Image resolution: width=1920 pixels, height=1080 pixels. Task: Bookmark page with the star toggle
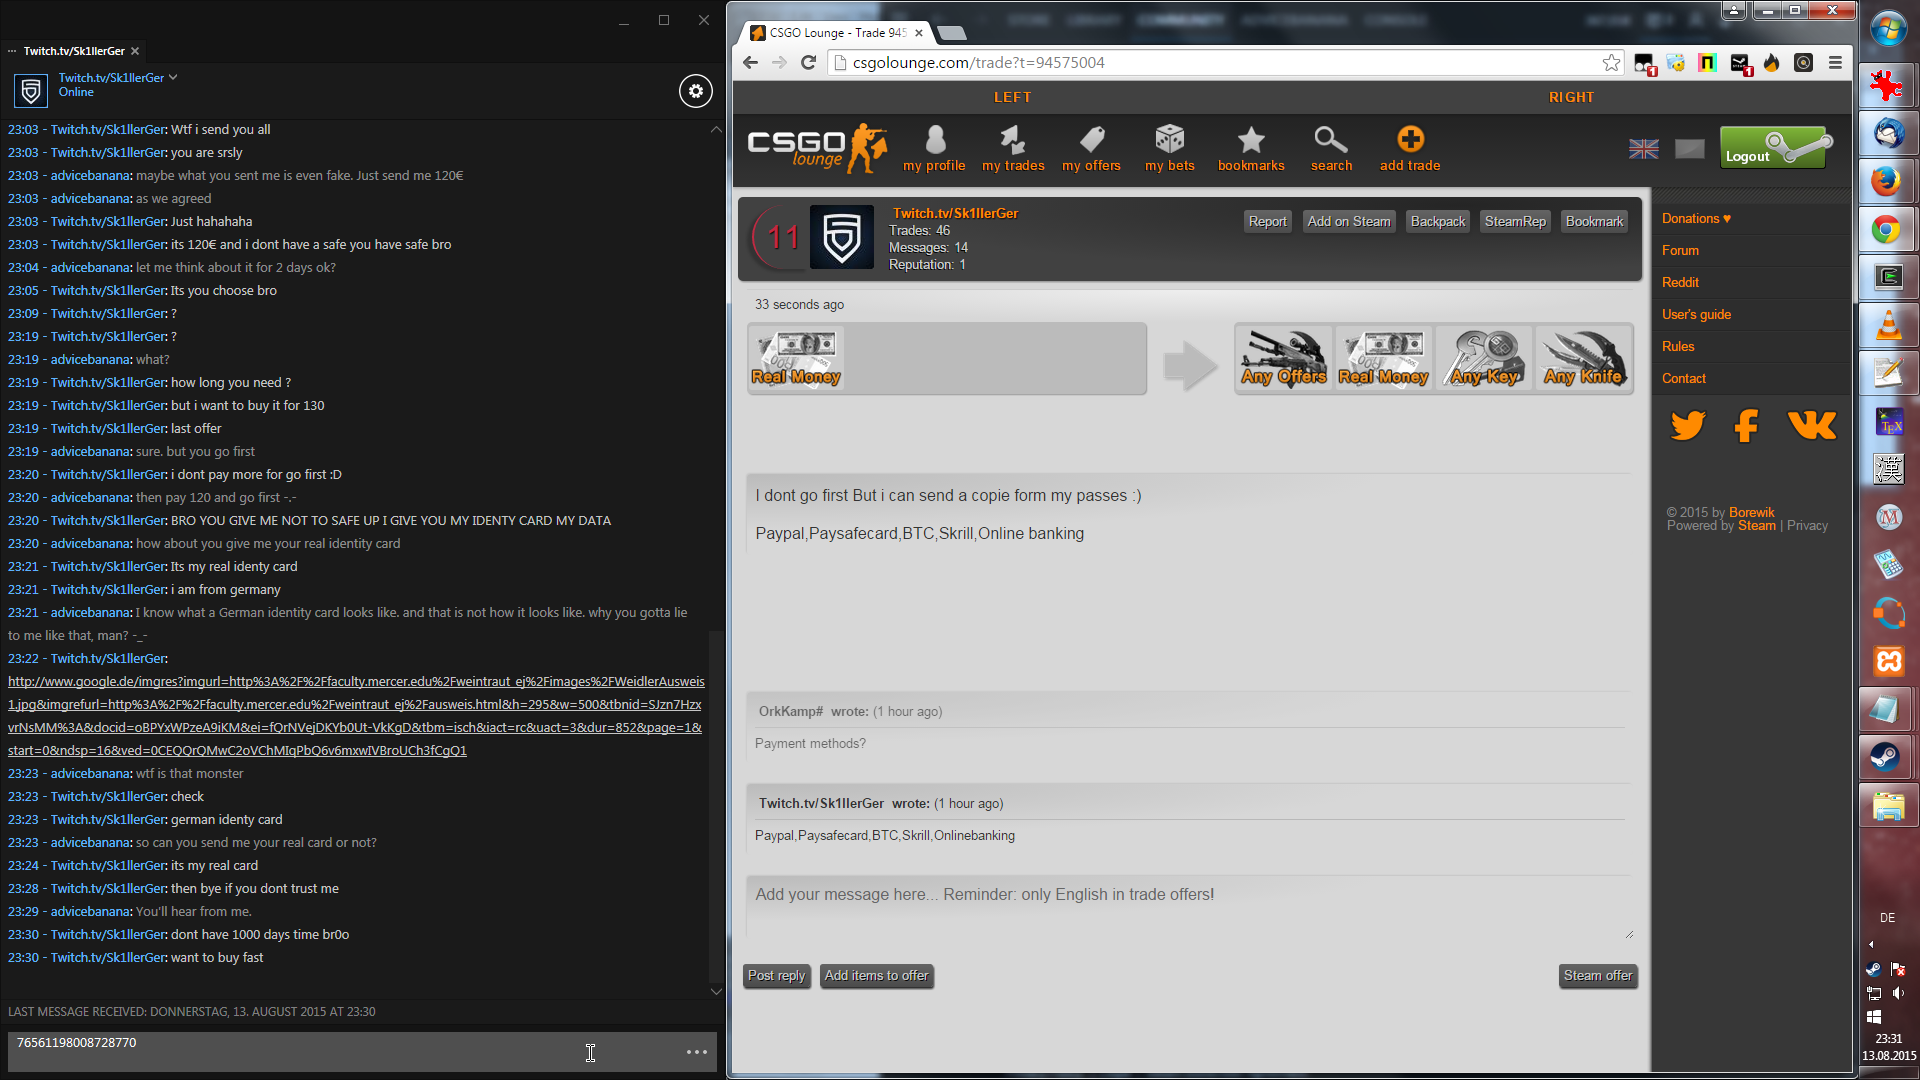point(1611,63)
